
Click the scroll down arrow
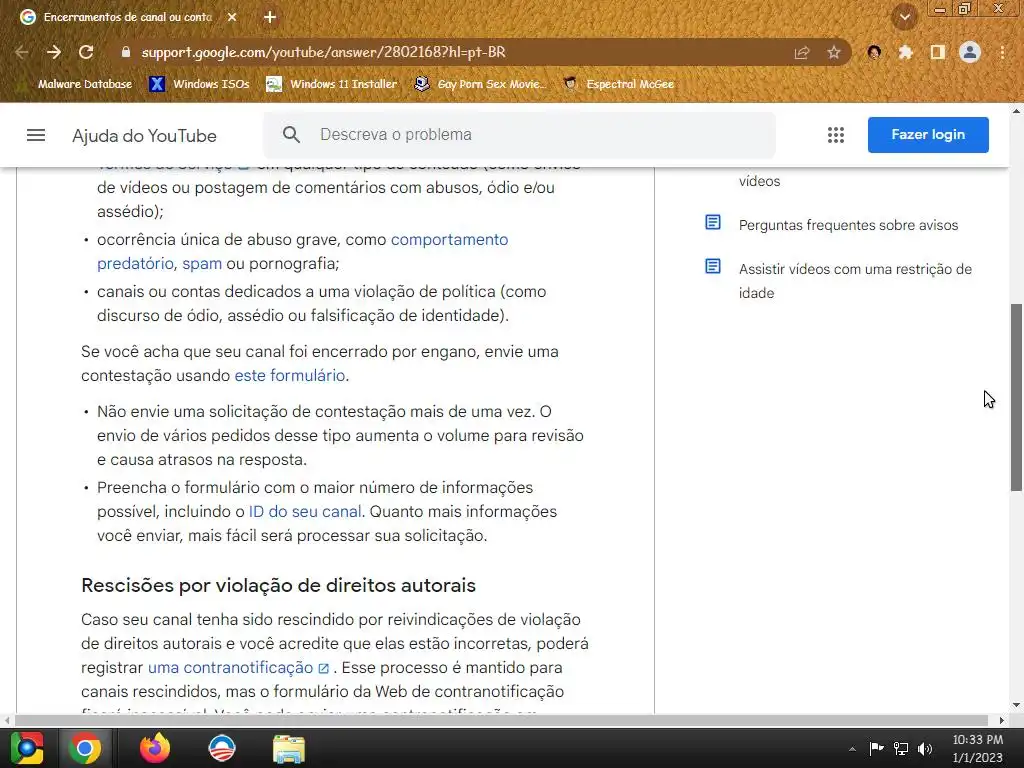pos(1016,705)
